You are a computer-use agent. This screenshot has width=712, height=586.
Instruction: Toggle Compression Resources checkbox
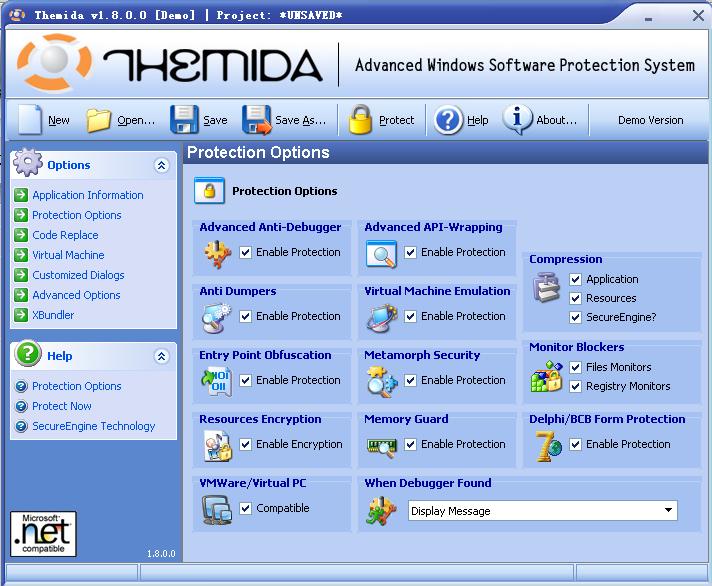pos(575,298)
